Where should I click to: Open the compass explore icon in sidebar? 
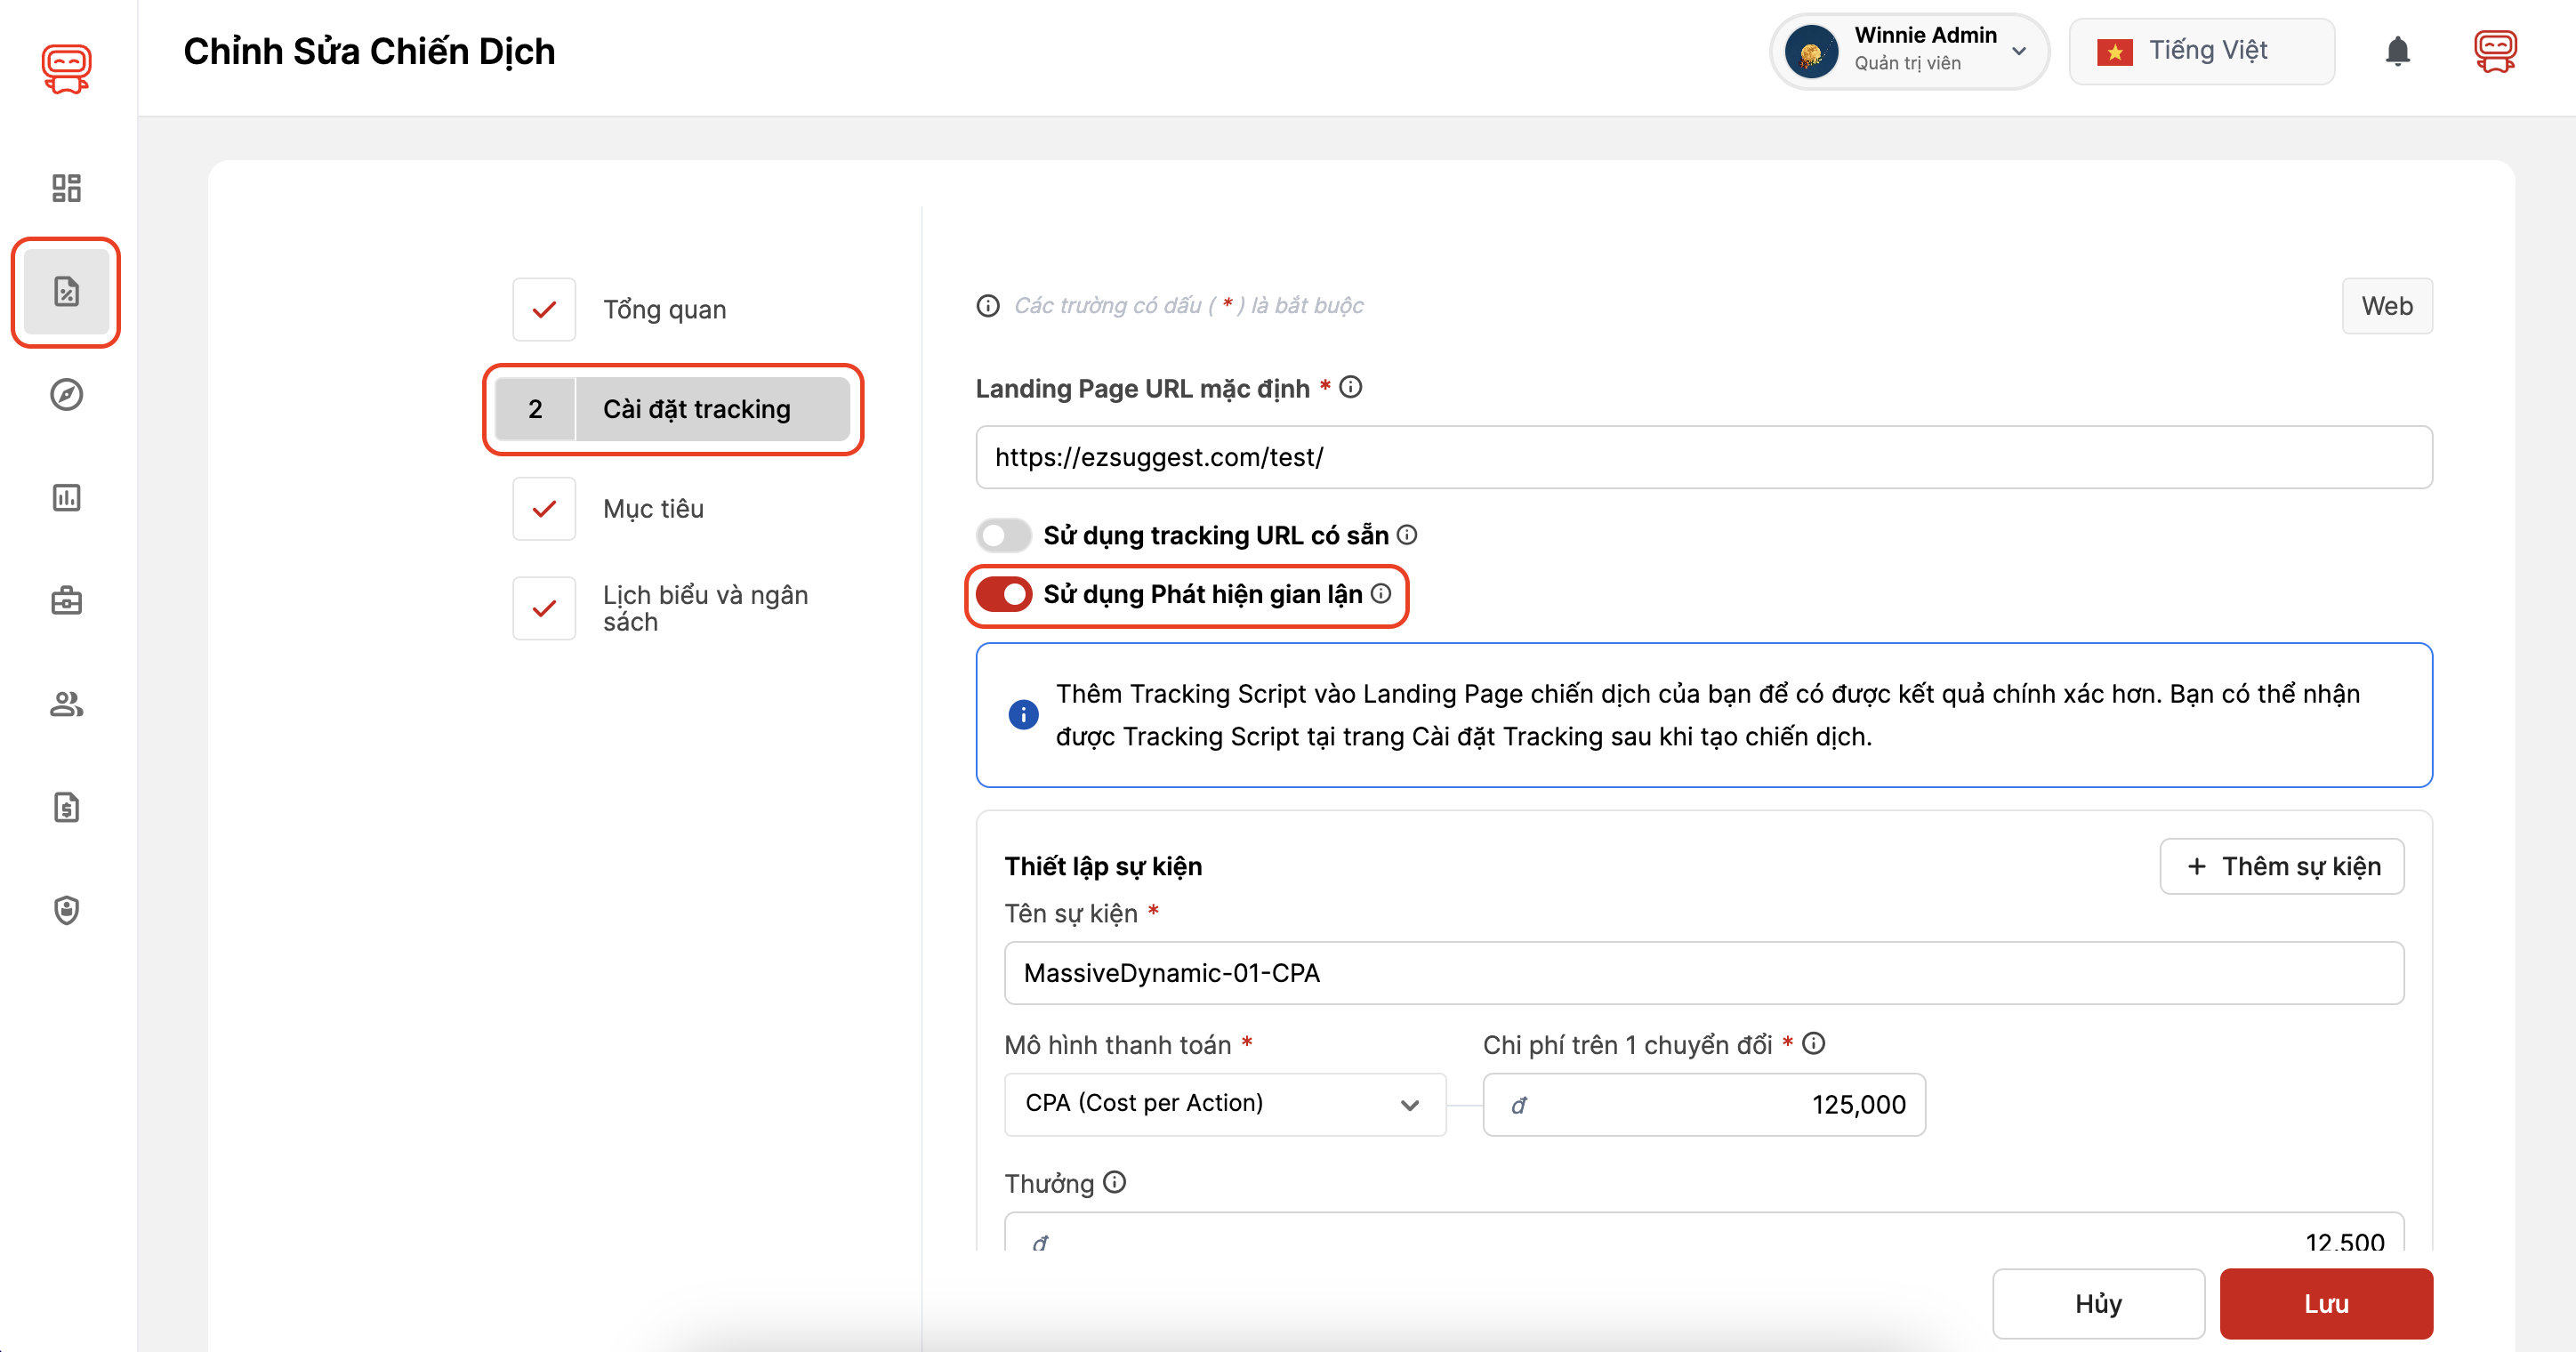(66, 395)
